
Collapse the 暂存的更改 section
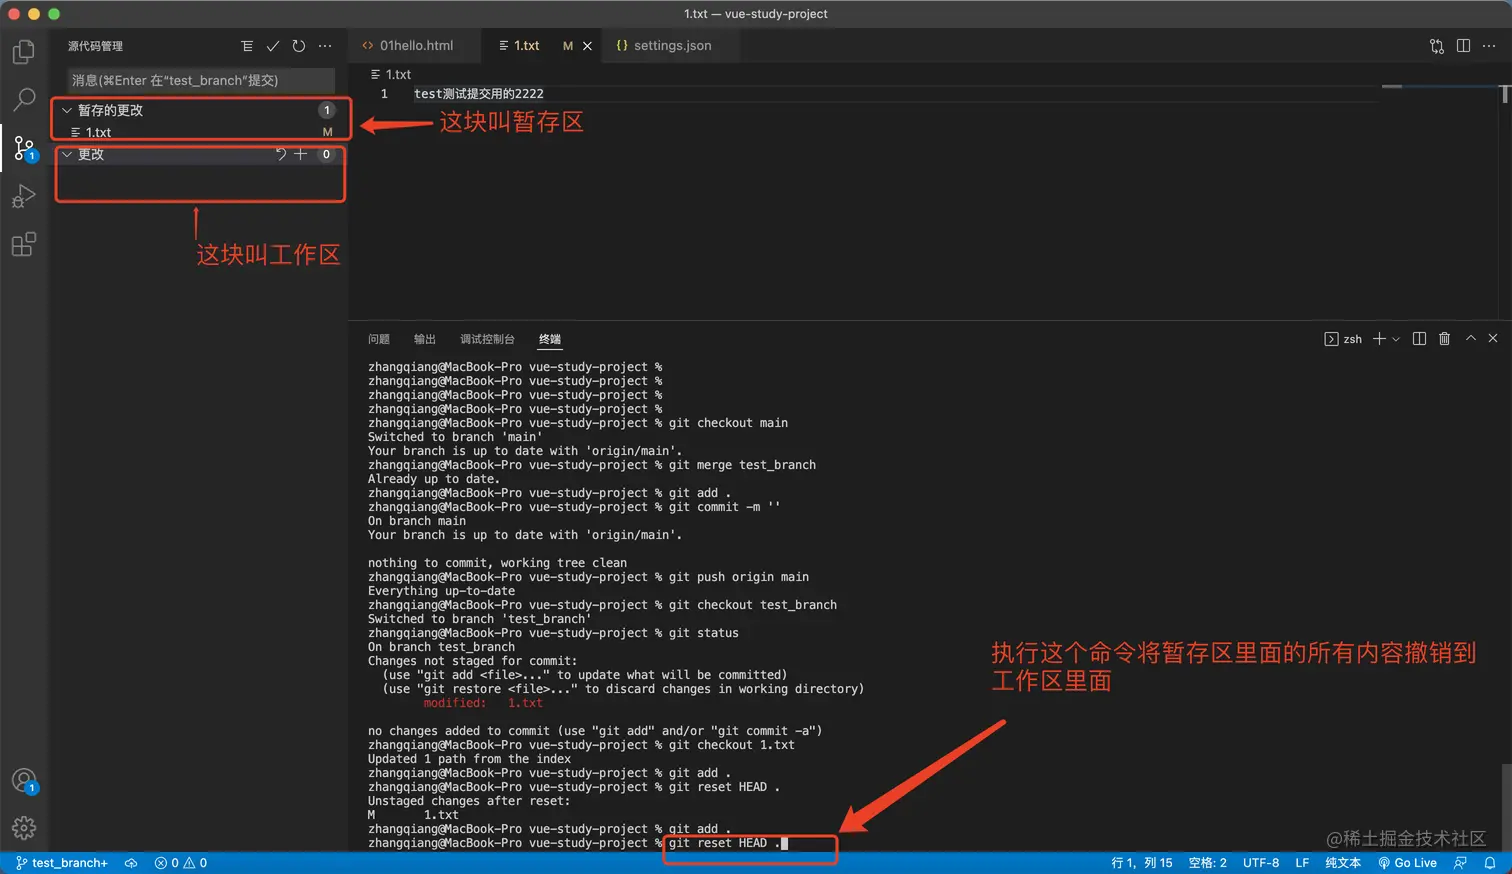pyautogui.click(x=67, y=110)
